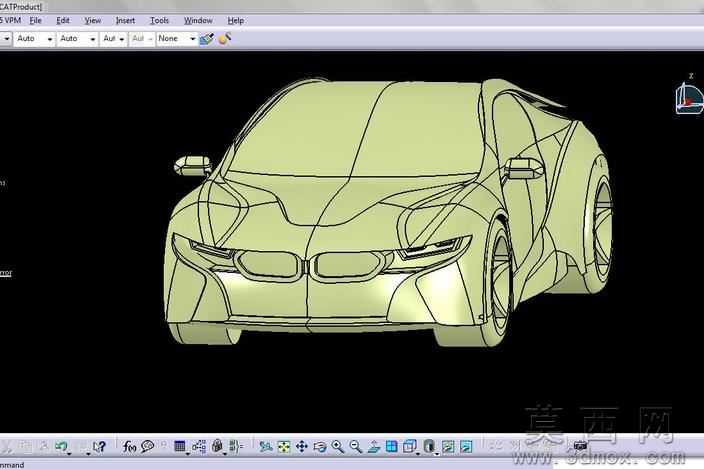
Task: Open the Window menu
Action: [x=198, y=21]
